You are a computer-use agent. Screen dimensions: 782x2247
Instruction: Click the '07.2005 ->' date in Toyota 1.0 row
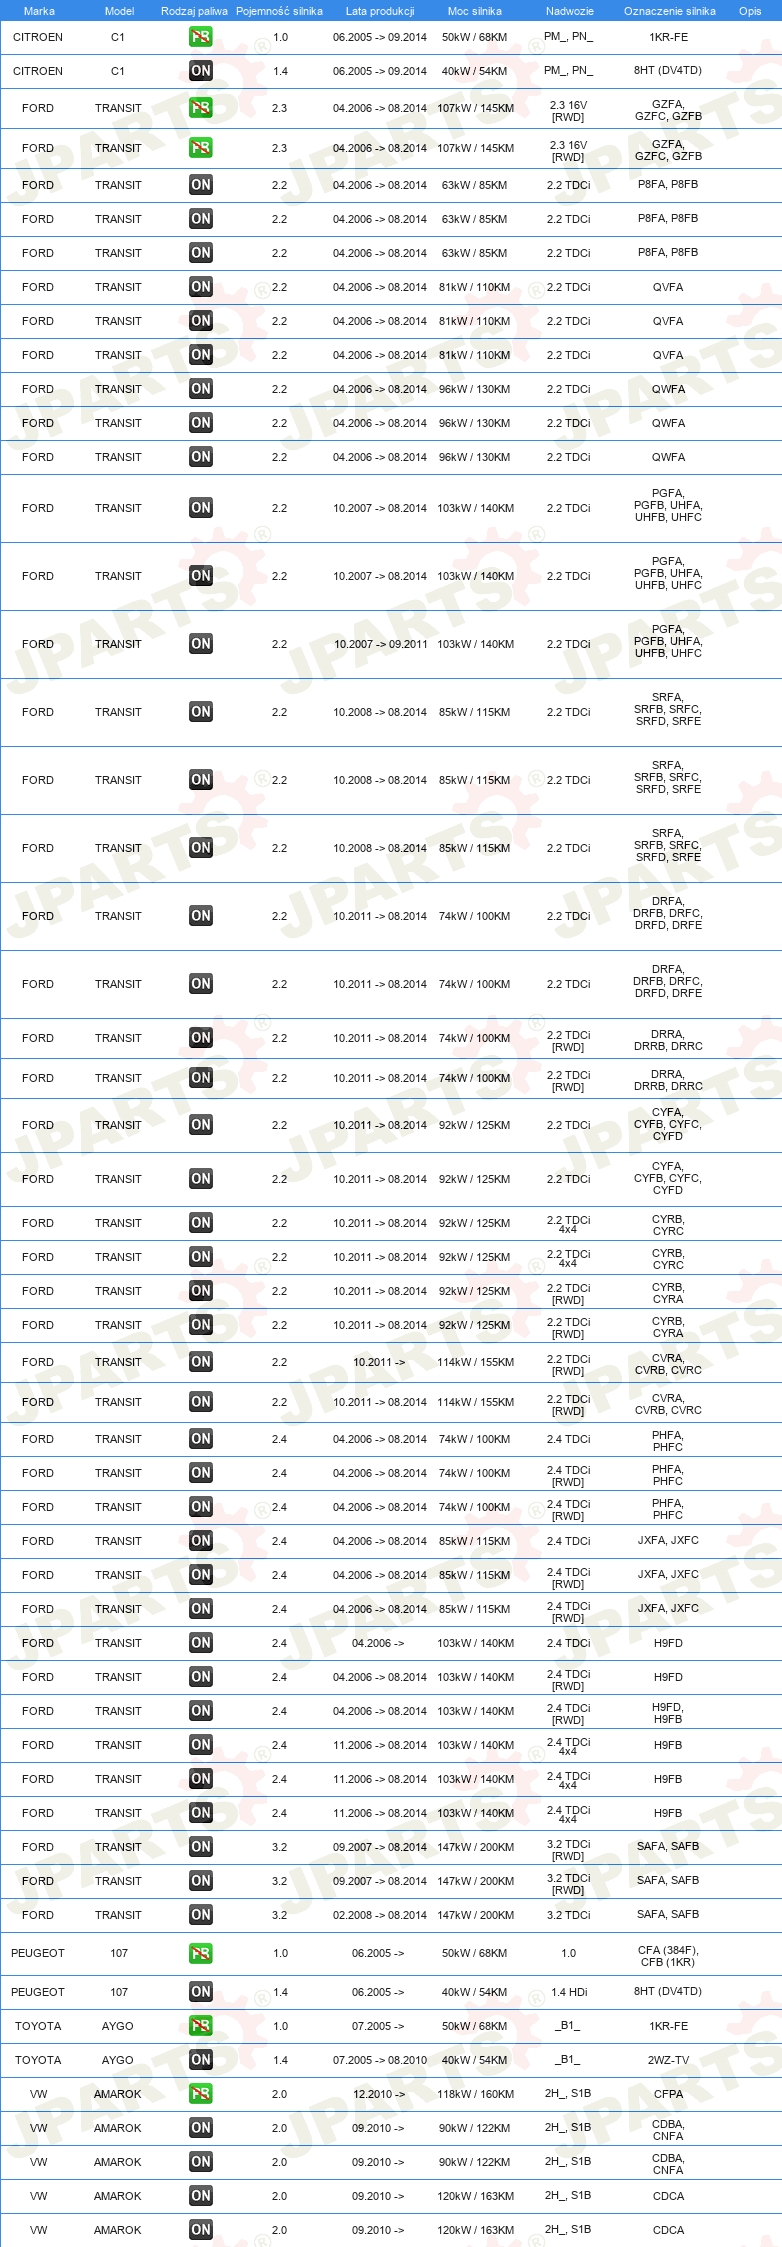pyautogui.click(x=378, y=2026)
